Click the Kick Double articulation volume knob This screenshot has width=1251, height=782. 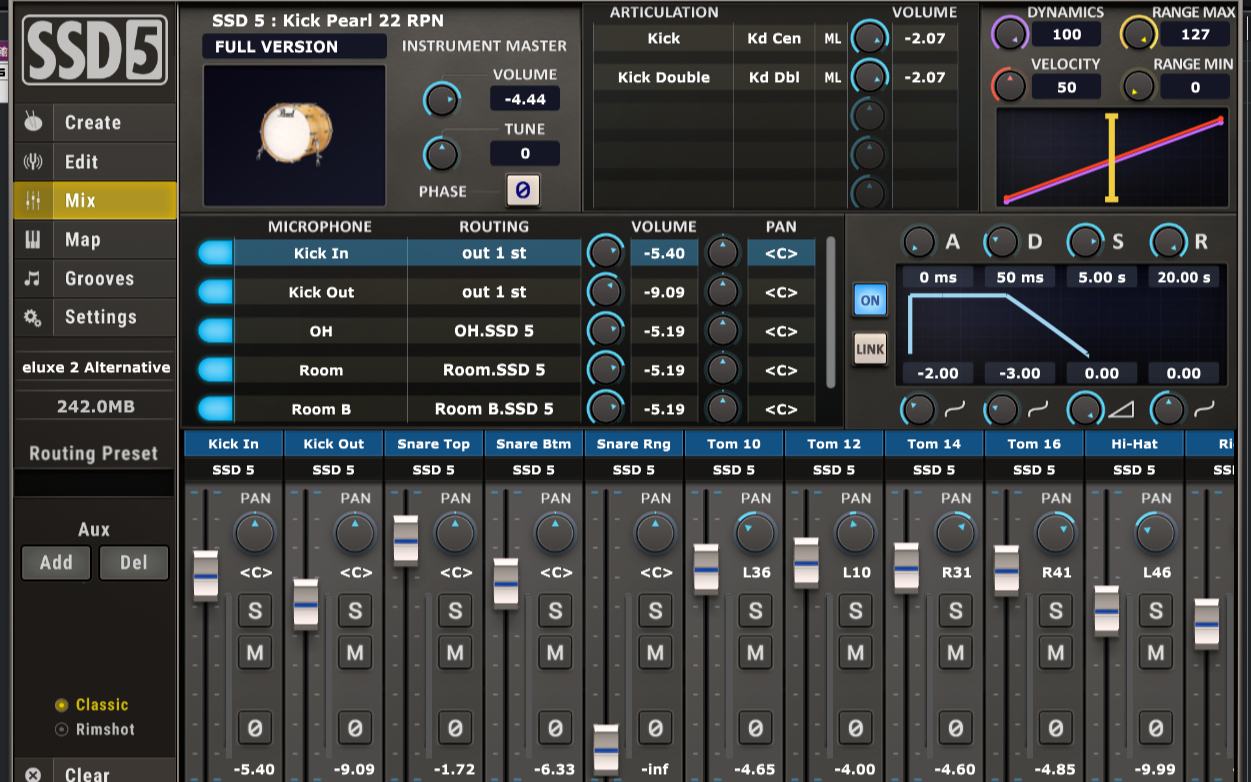pos(869,77)
